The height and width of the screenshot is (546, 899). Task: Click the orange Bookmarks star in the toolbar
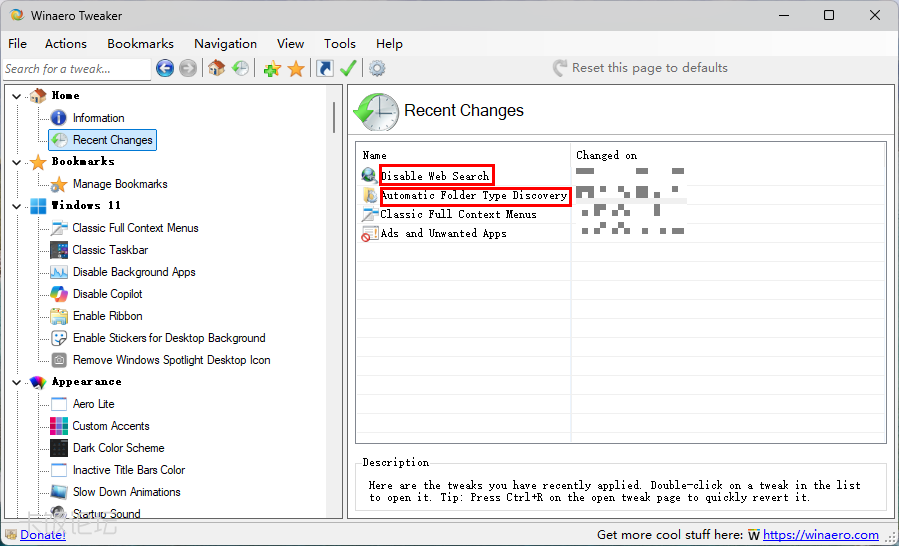pos(296,68)
